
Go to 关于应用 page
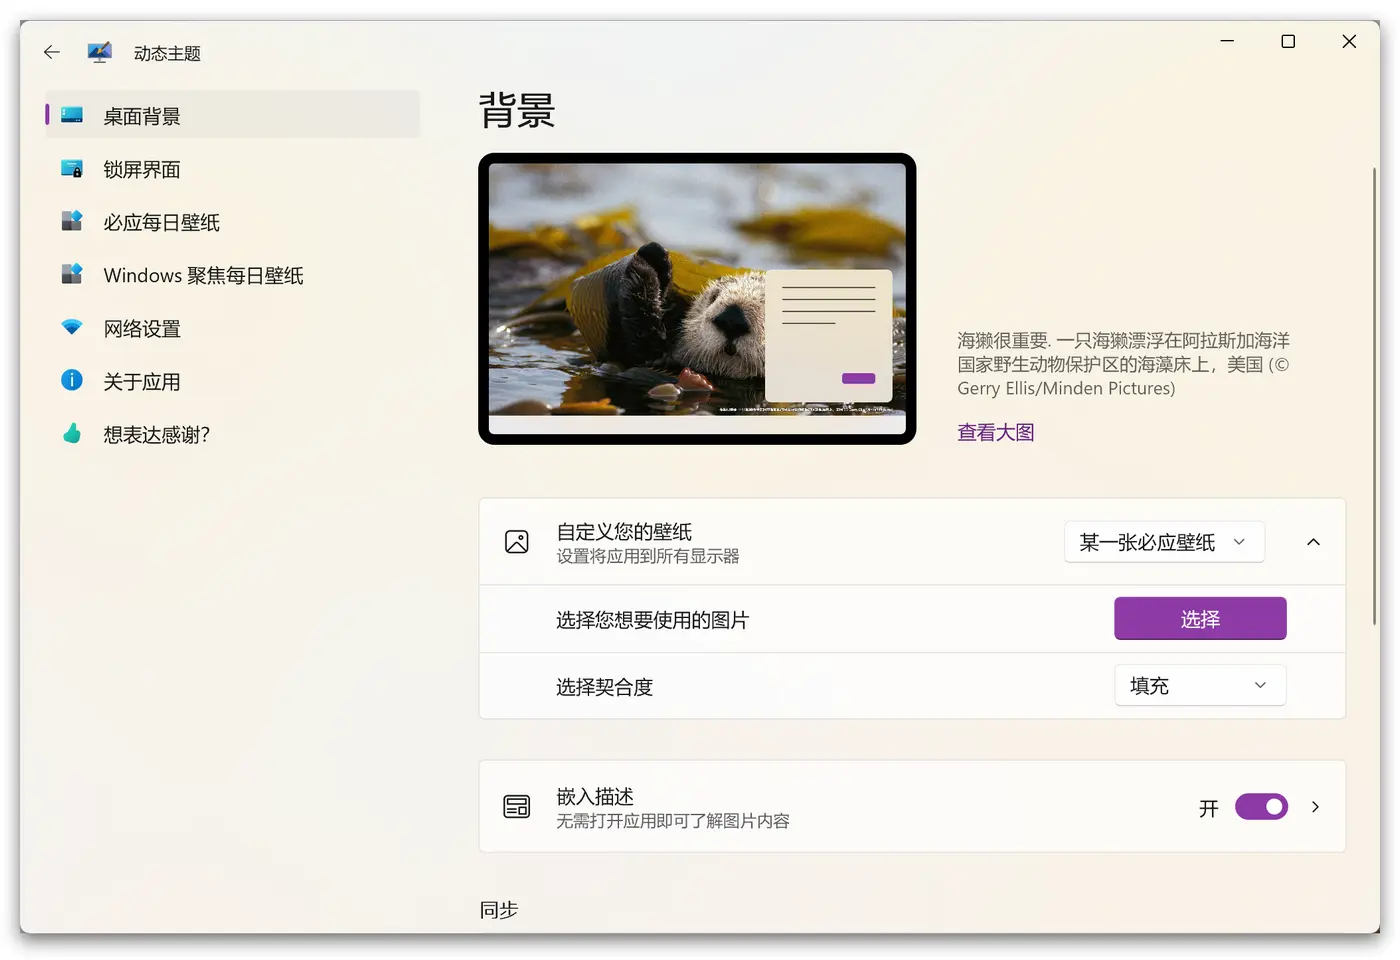click(x=232, y=381)
